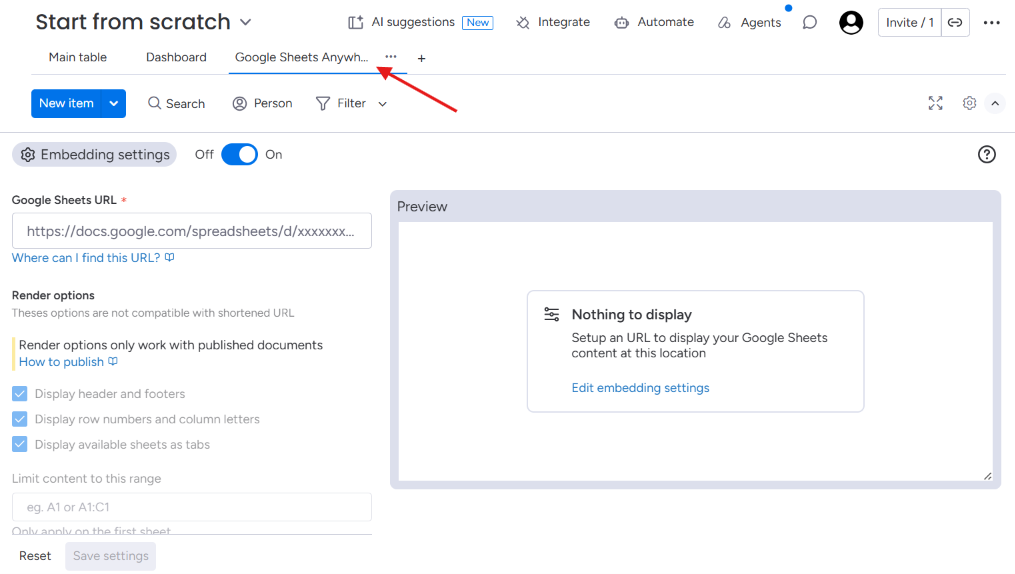Click Edit embedding settings link
Image resolution: width=1015 pixels, height=574 pixels.
pos(640,388)
